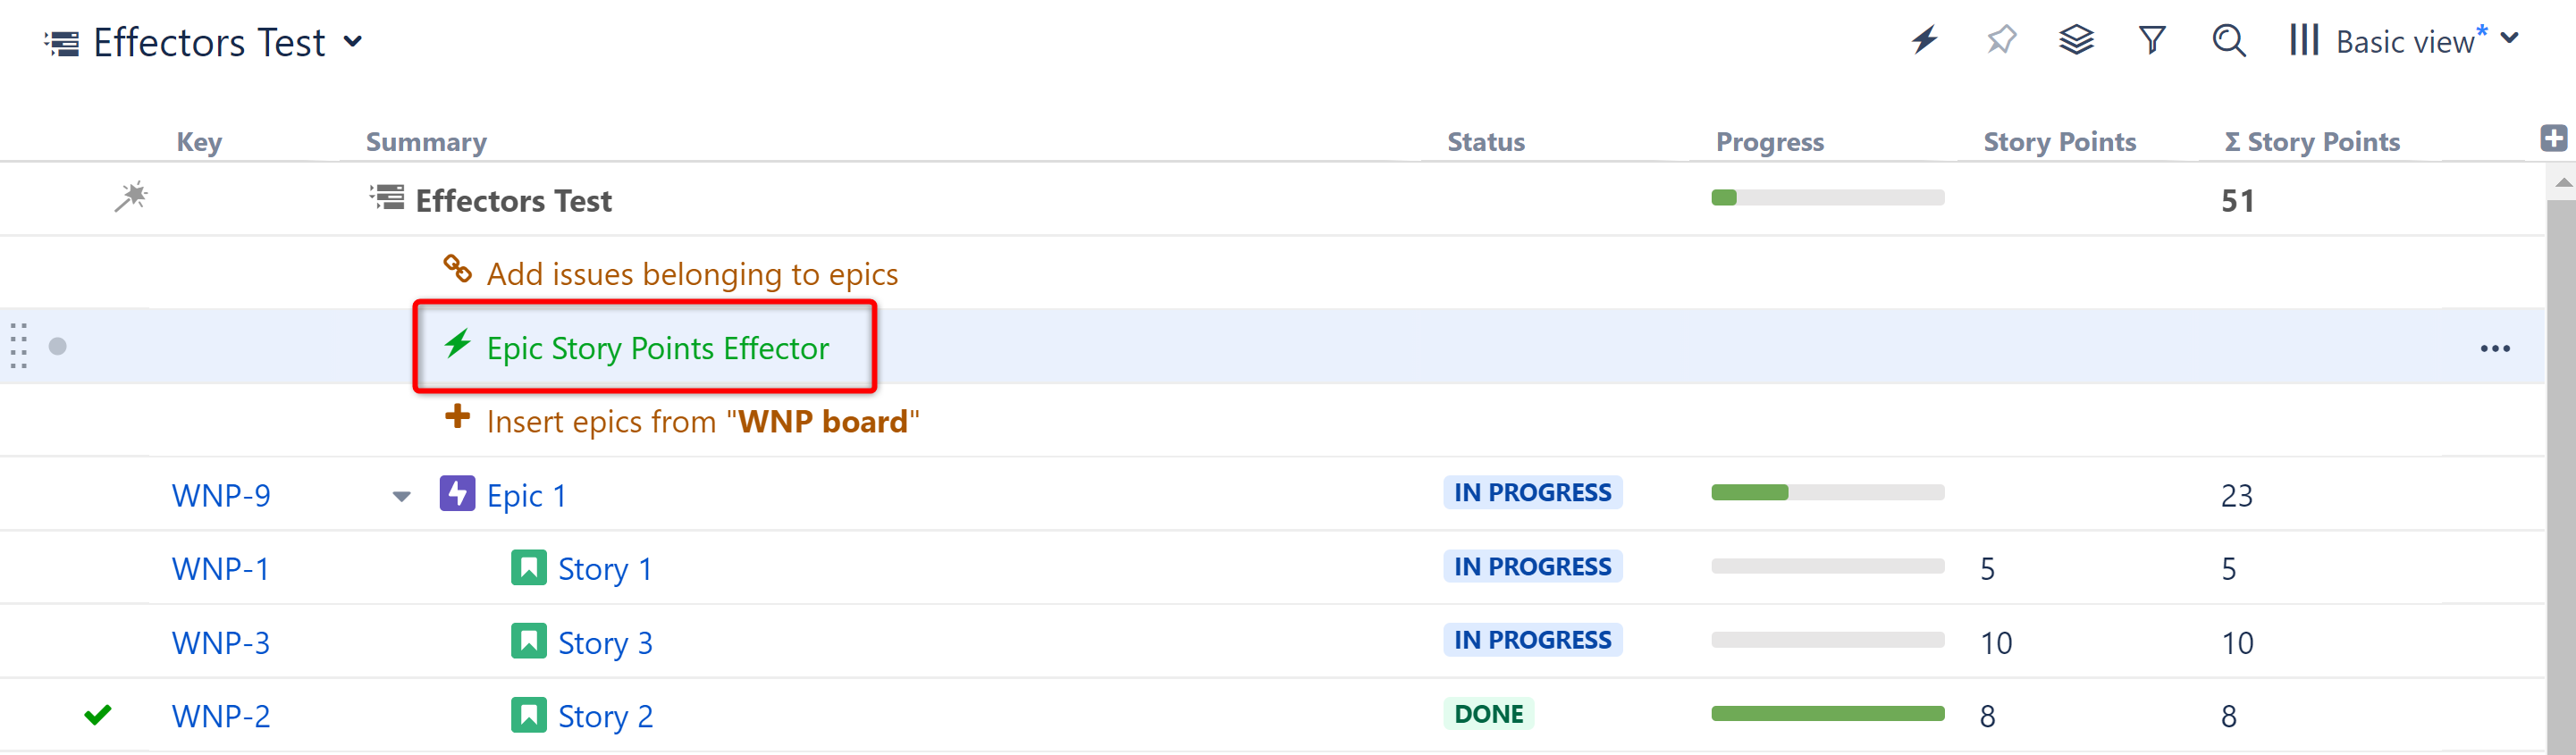
Task: Click the lightning bolt effectors icon in toolbar
Action: pos(1925,40)
